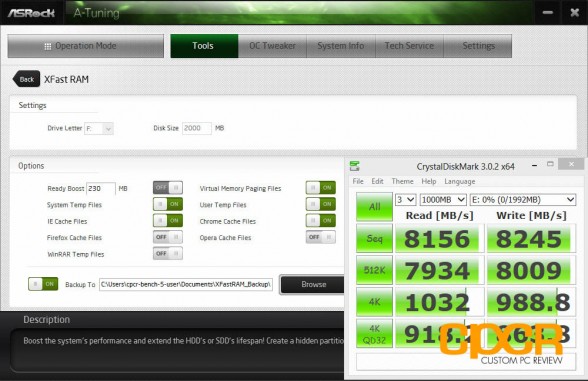
Task: Toggle System Temp Files switch
Action: (168, 204)
